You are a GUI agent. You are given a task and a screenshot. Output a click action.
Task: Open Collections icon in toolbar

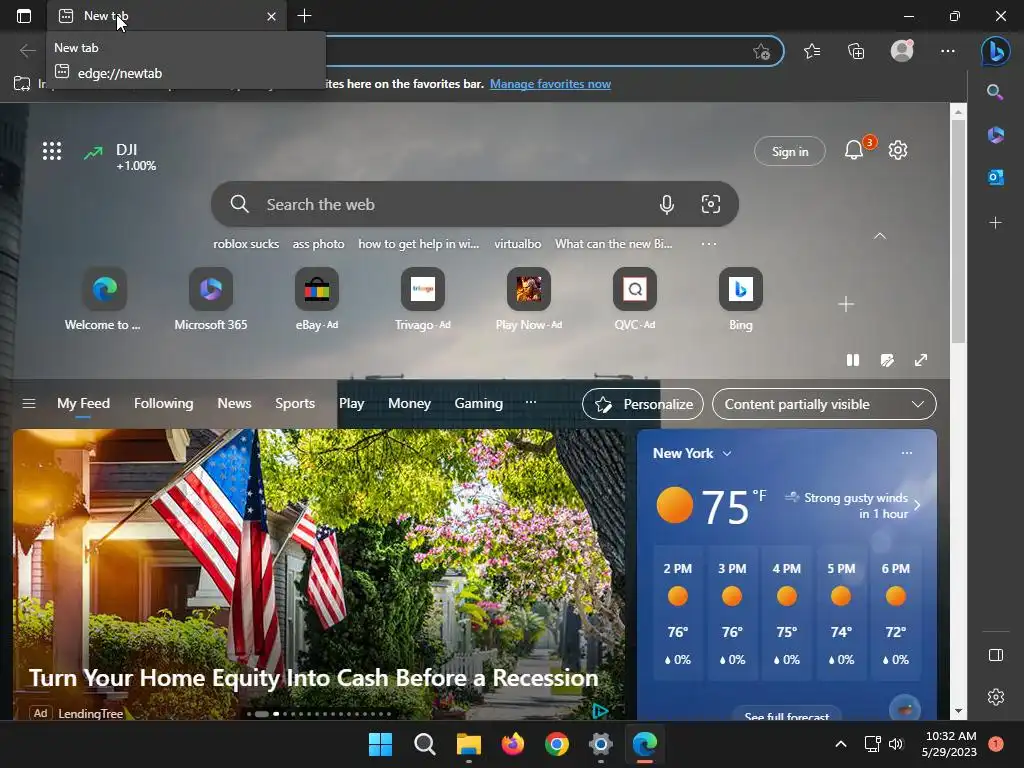(x=856, y=50)
